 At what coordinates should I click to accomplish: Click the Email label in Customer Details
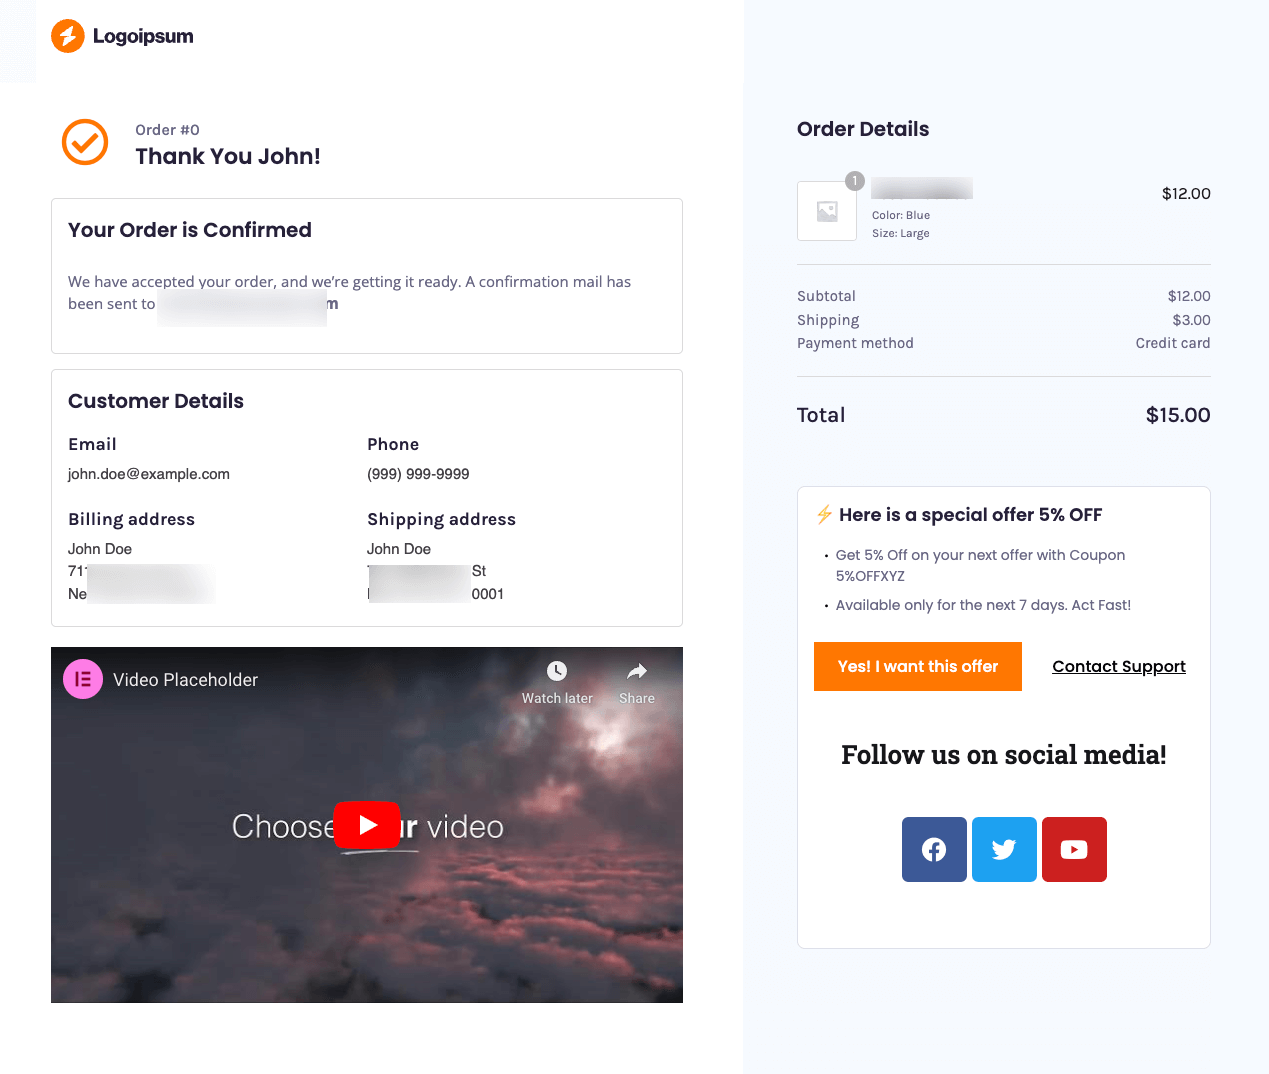pyautogui.click(x=92, y=444)
